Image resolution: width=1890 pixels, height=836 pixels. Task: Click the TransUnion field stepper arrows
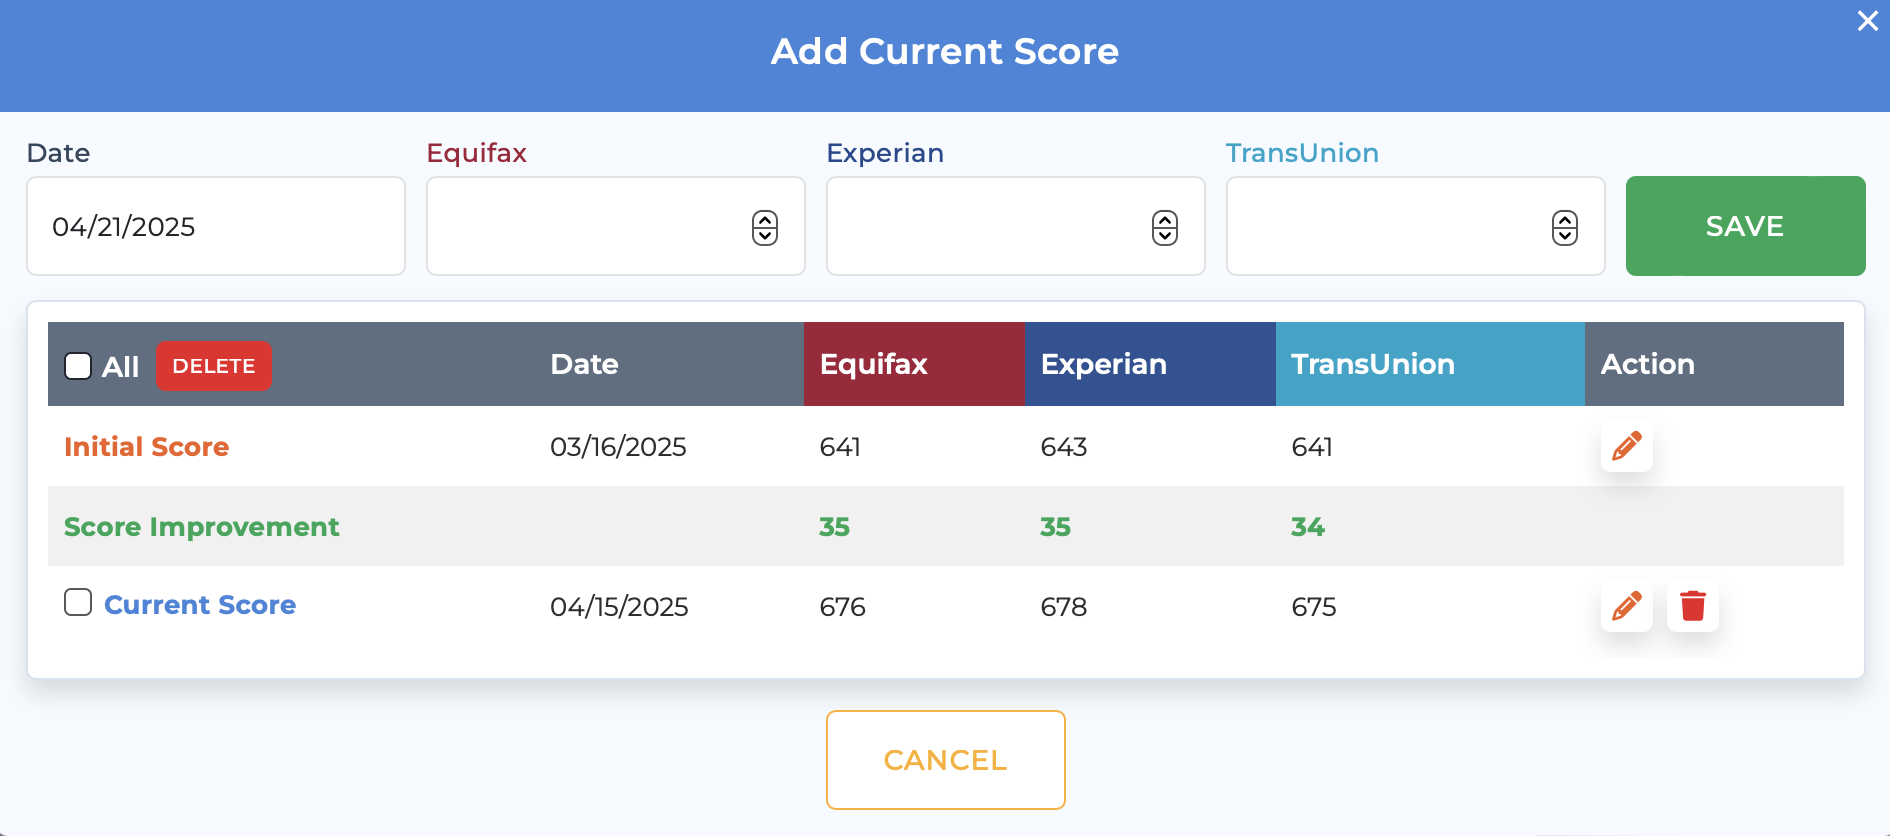(x=1565, y=228)
